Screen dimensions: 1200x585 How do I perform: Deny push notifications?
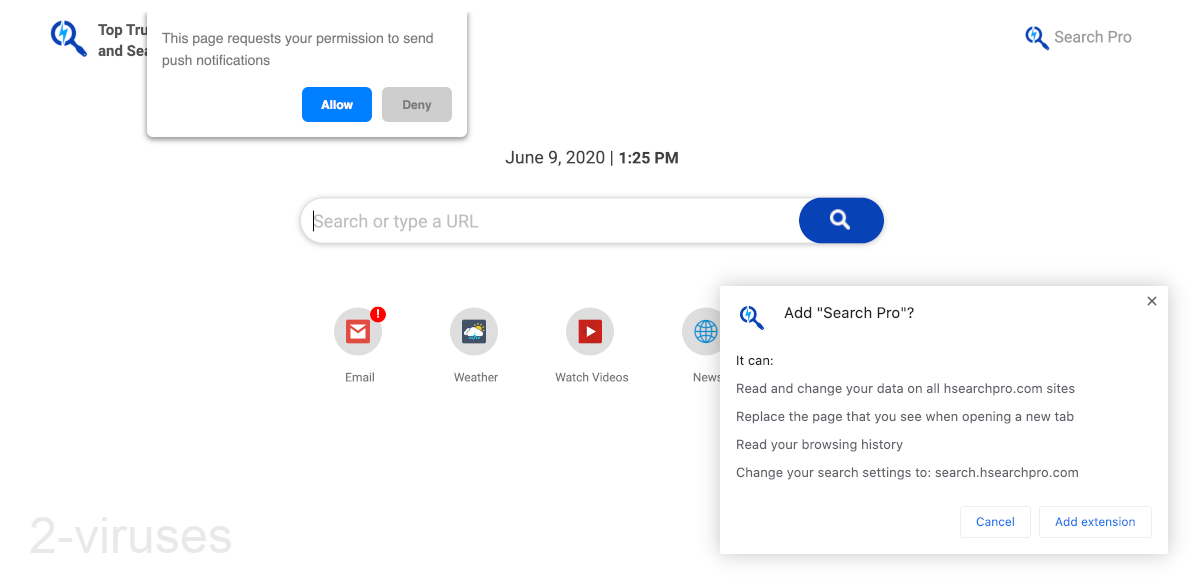click(x=416, y=104)
